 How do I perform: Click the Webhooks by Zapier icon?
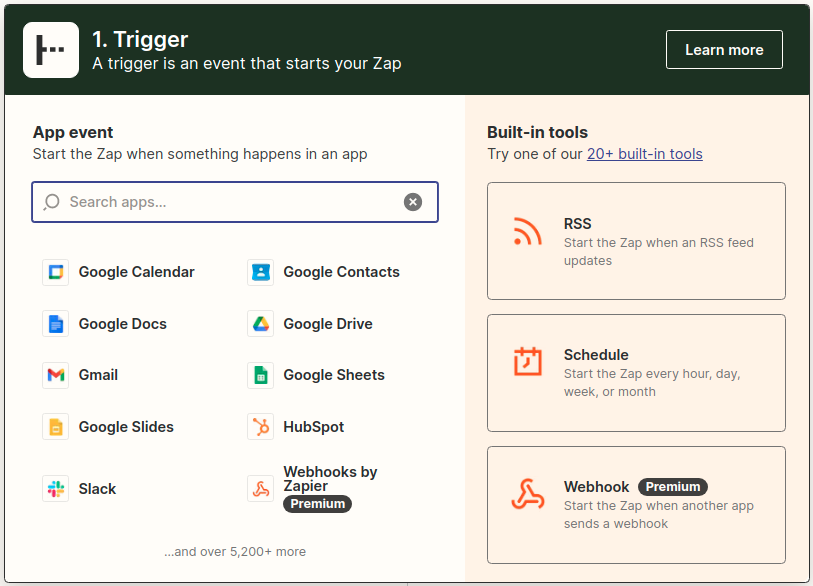click(260, 489)
